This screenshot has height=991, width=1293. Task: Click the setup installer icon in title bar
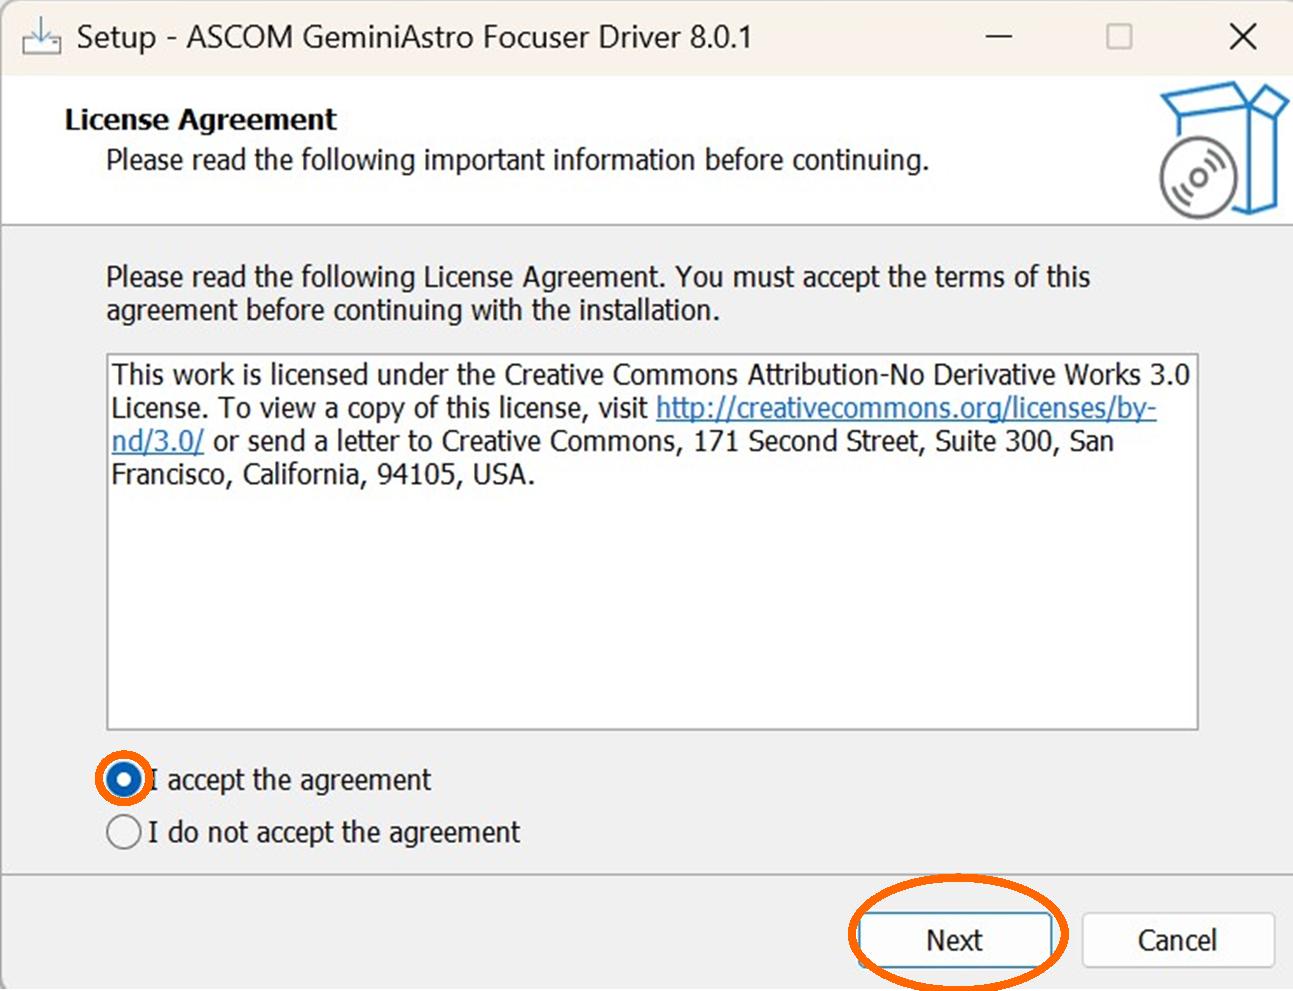coord(41,37)
